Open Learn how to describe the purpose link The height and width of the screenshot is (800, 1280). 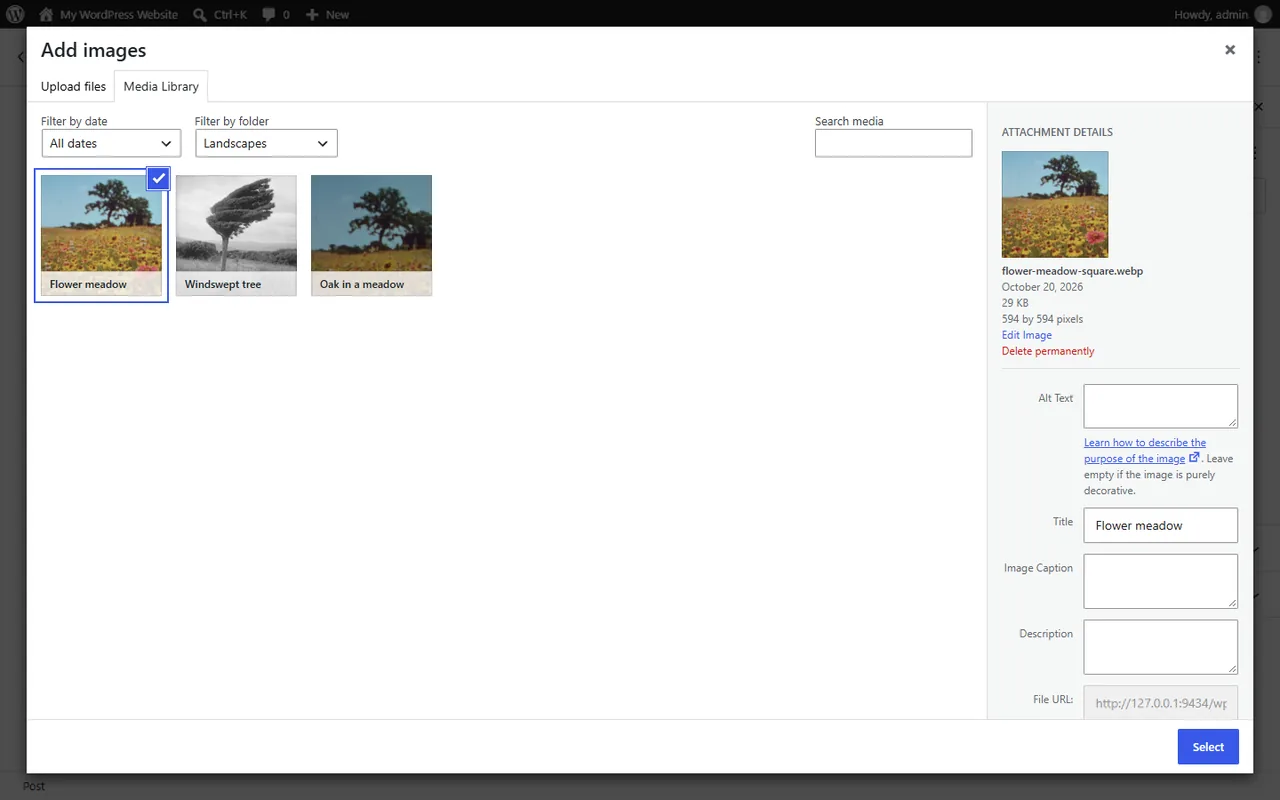pyautogui.click(x=1145, y=450)
